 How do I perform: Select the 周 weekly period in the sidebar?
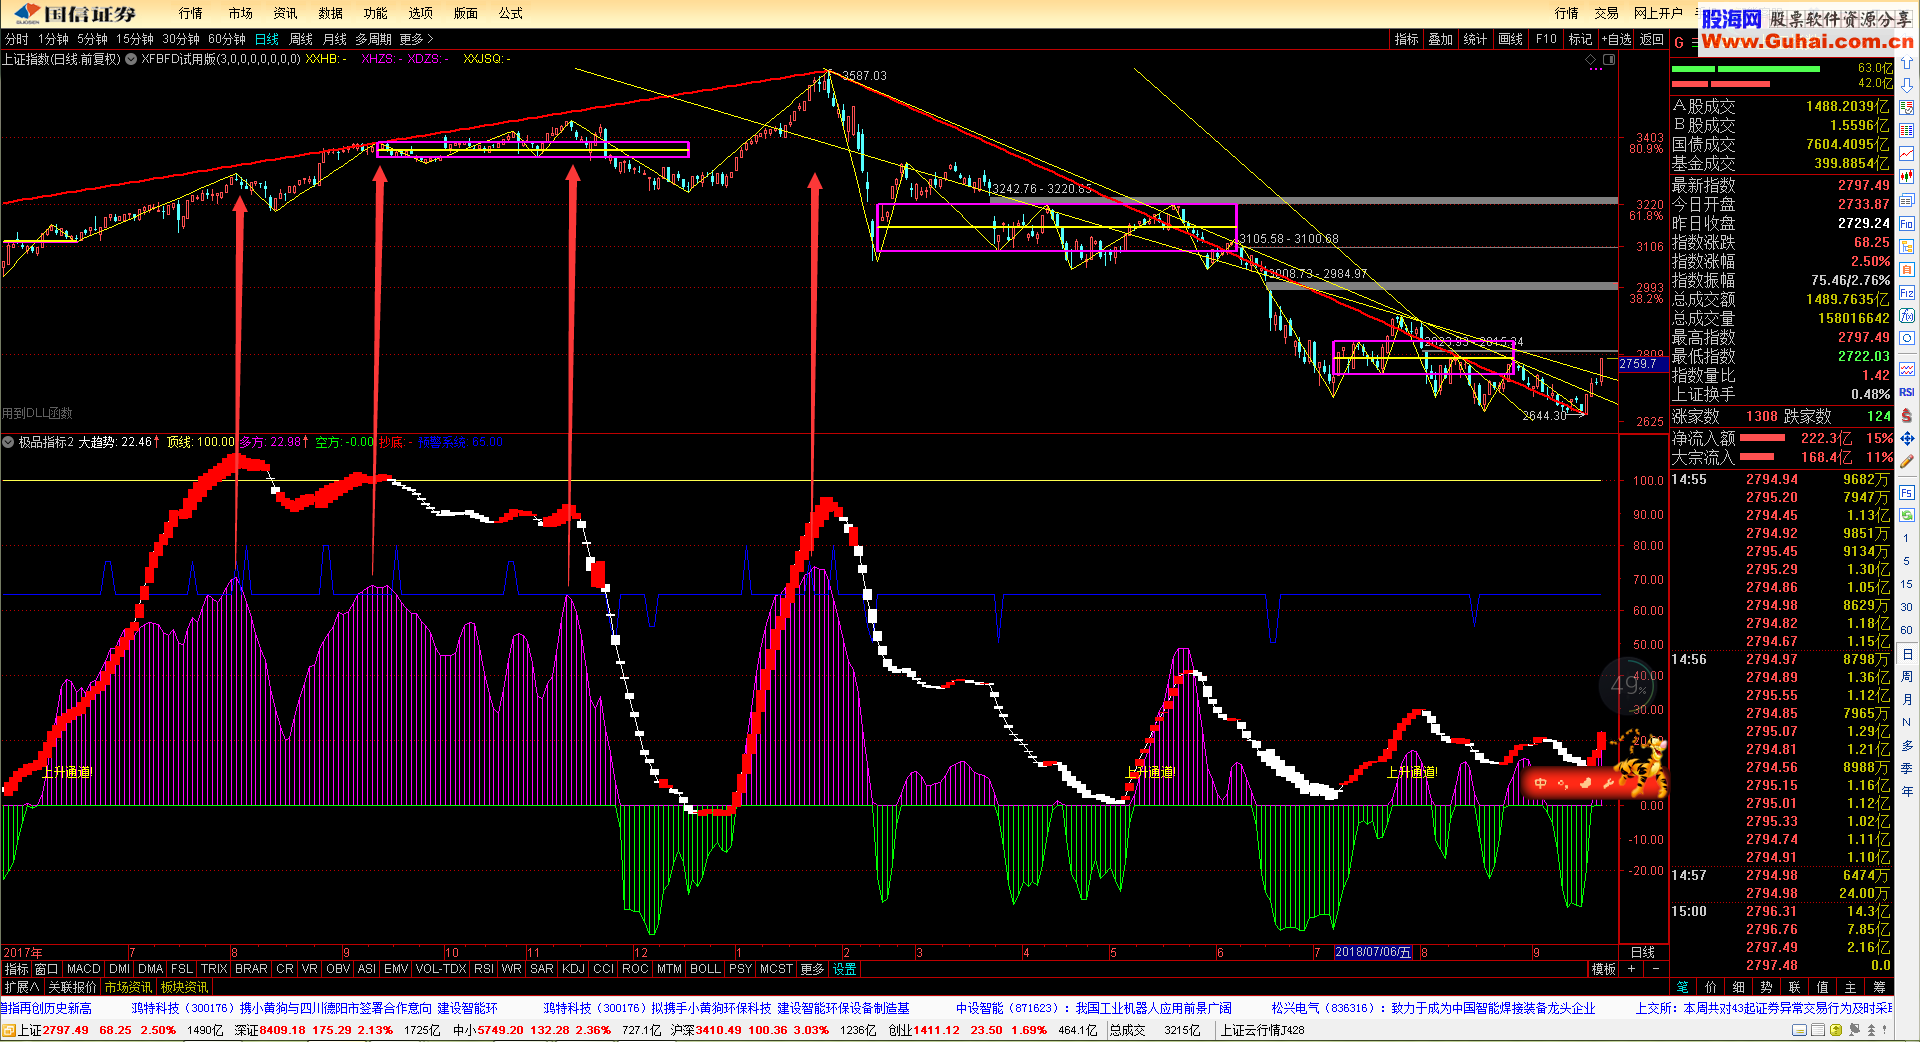1906,677
